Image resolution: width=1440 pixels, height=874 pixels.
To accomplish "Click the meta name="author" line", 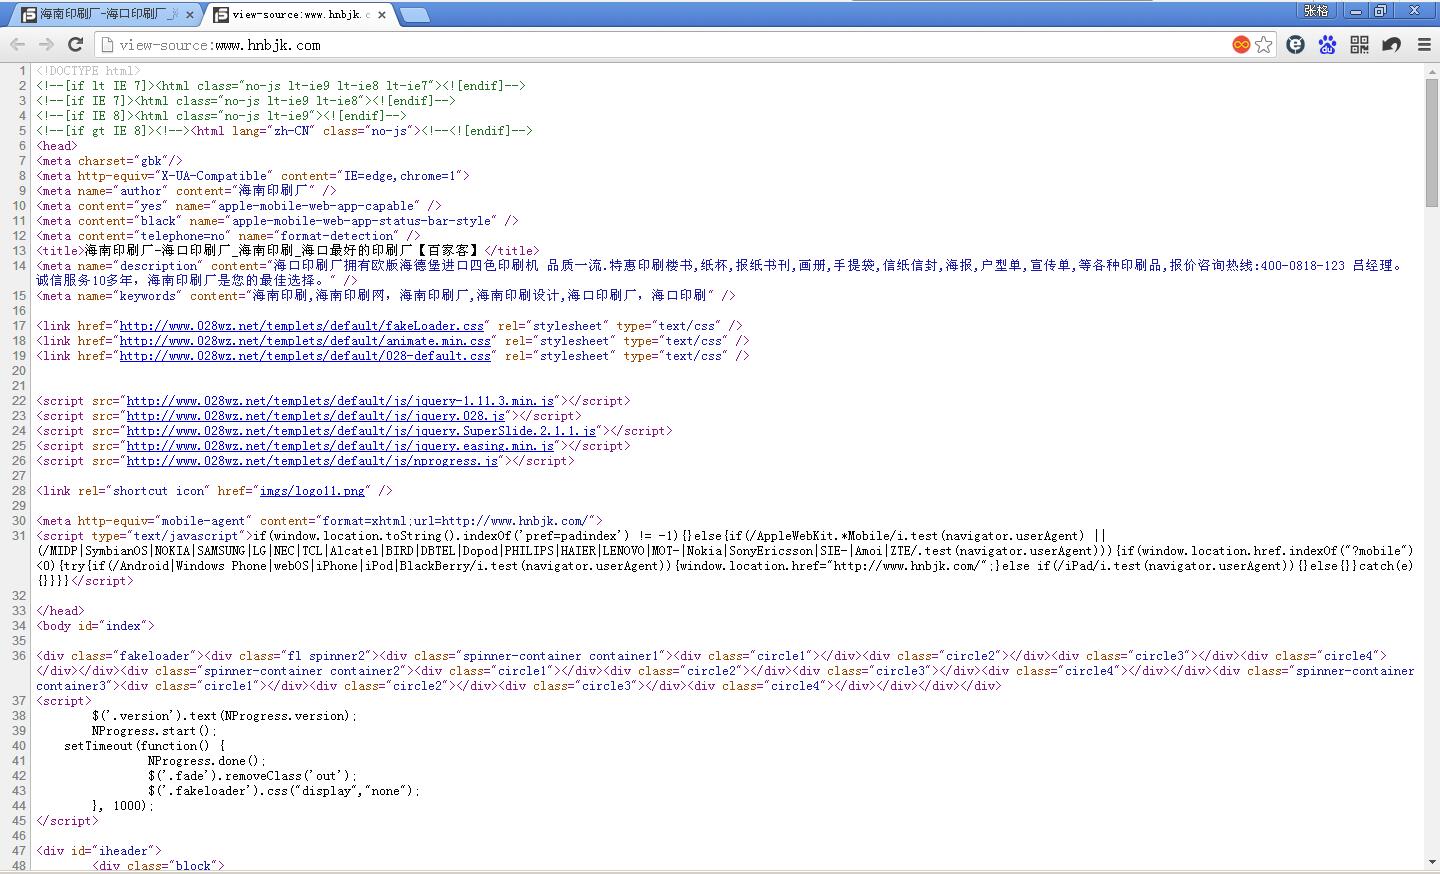I will tap(186, 191).
